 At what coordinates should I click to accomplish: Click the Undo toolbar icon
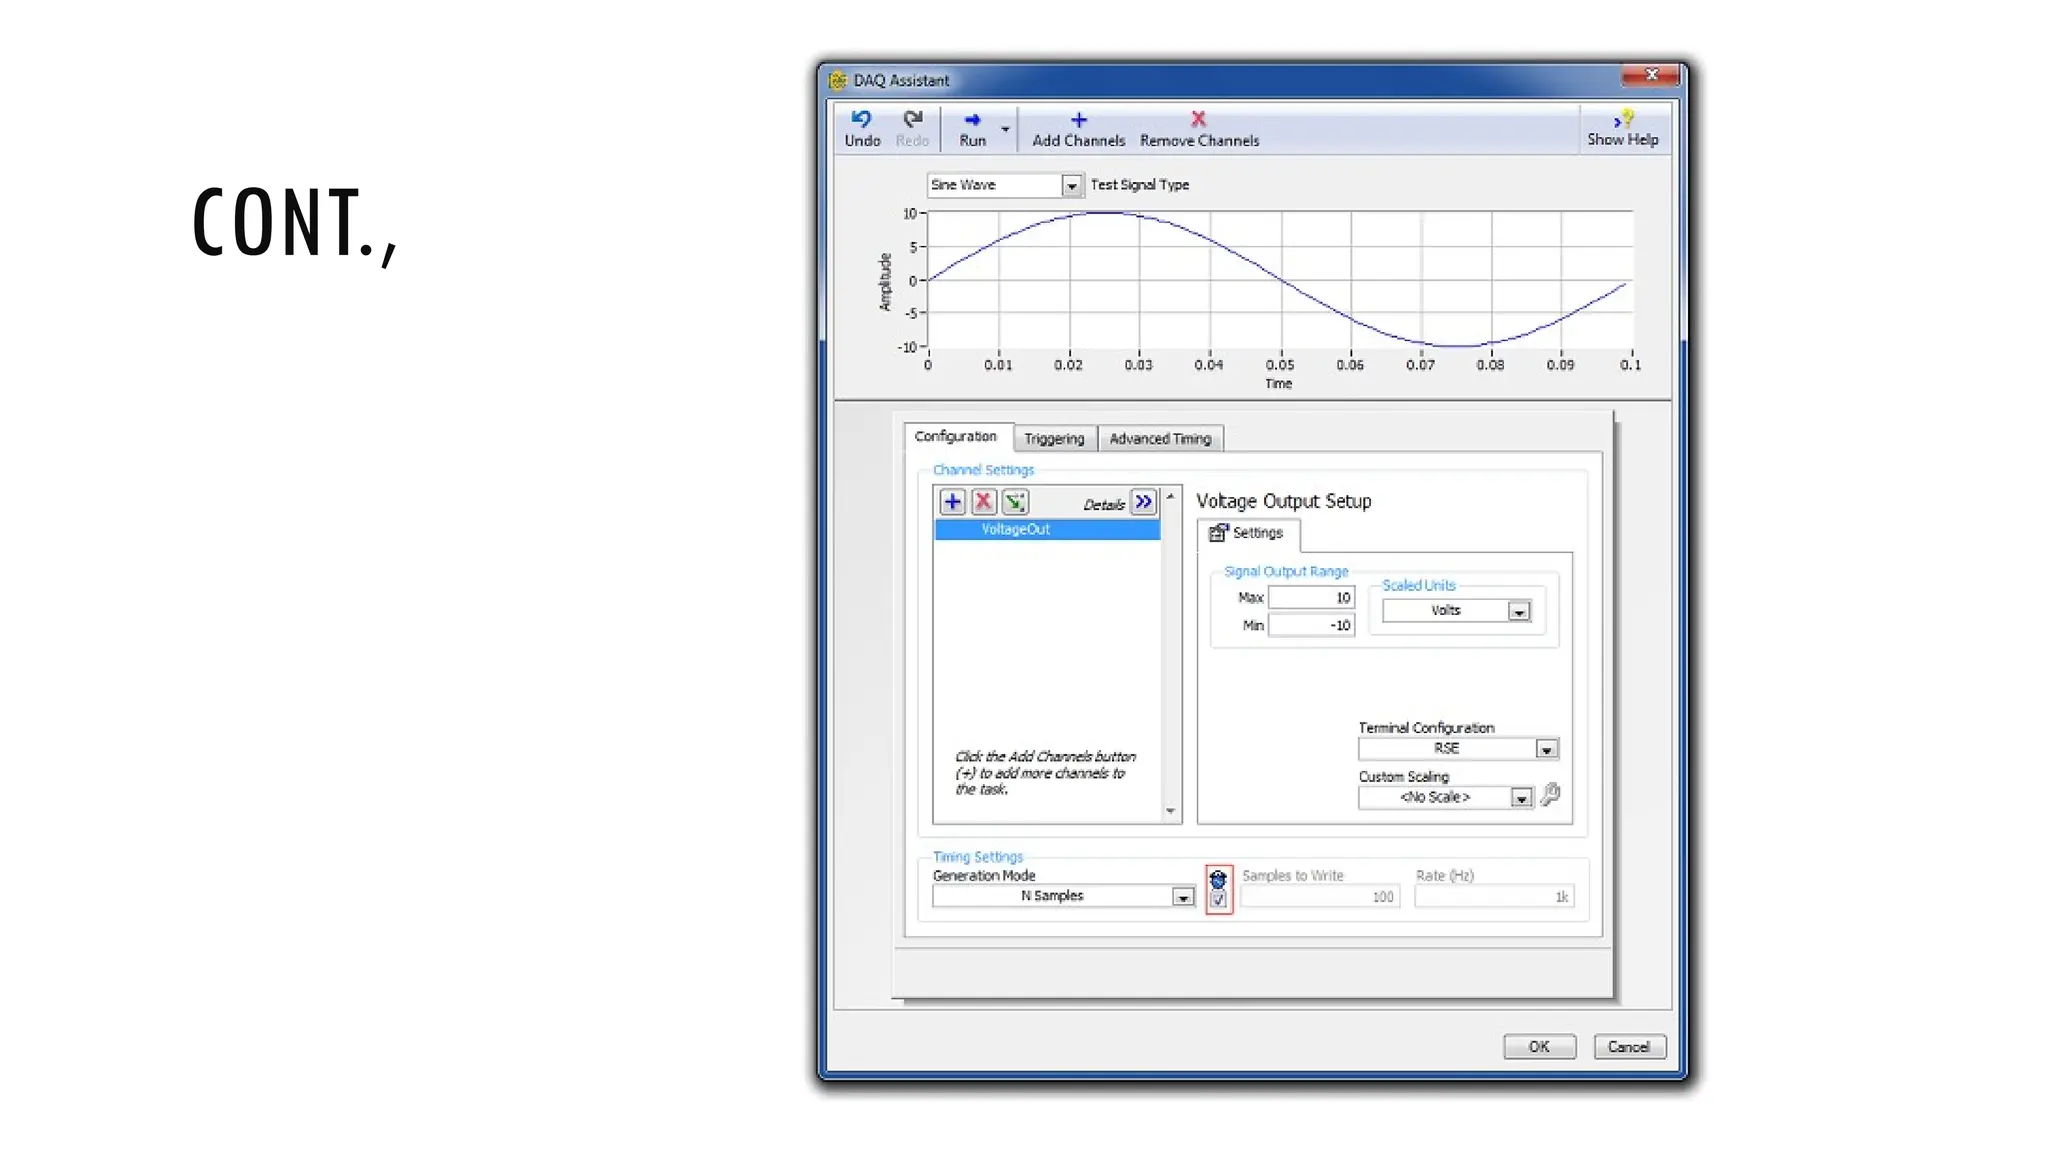(x=862, y=128)
